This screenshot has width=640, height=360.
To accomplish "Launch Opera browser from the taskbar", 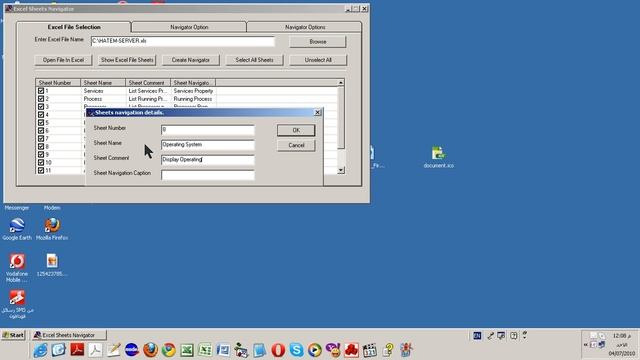I will [x=278, y=350].
